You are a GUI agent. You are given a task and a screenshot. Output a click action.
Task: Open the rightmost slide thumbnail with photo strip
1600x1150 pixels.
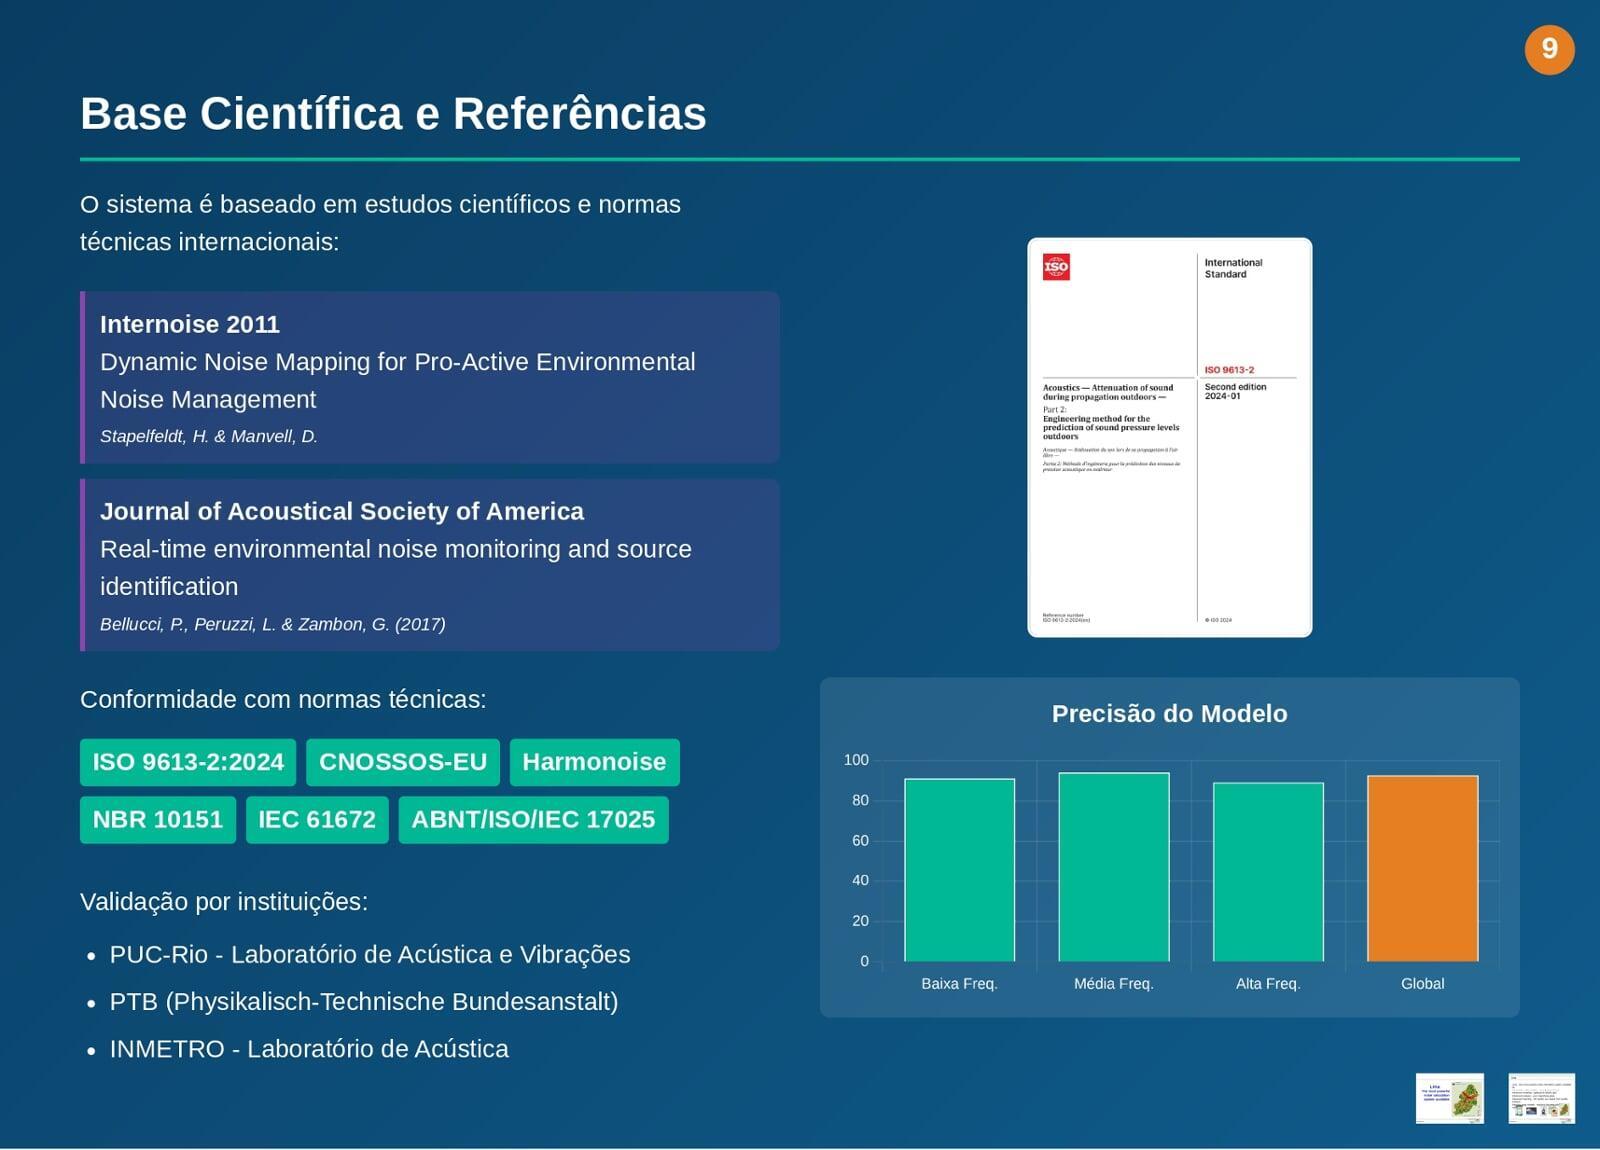[1541, 1098]
